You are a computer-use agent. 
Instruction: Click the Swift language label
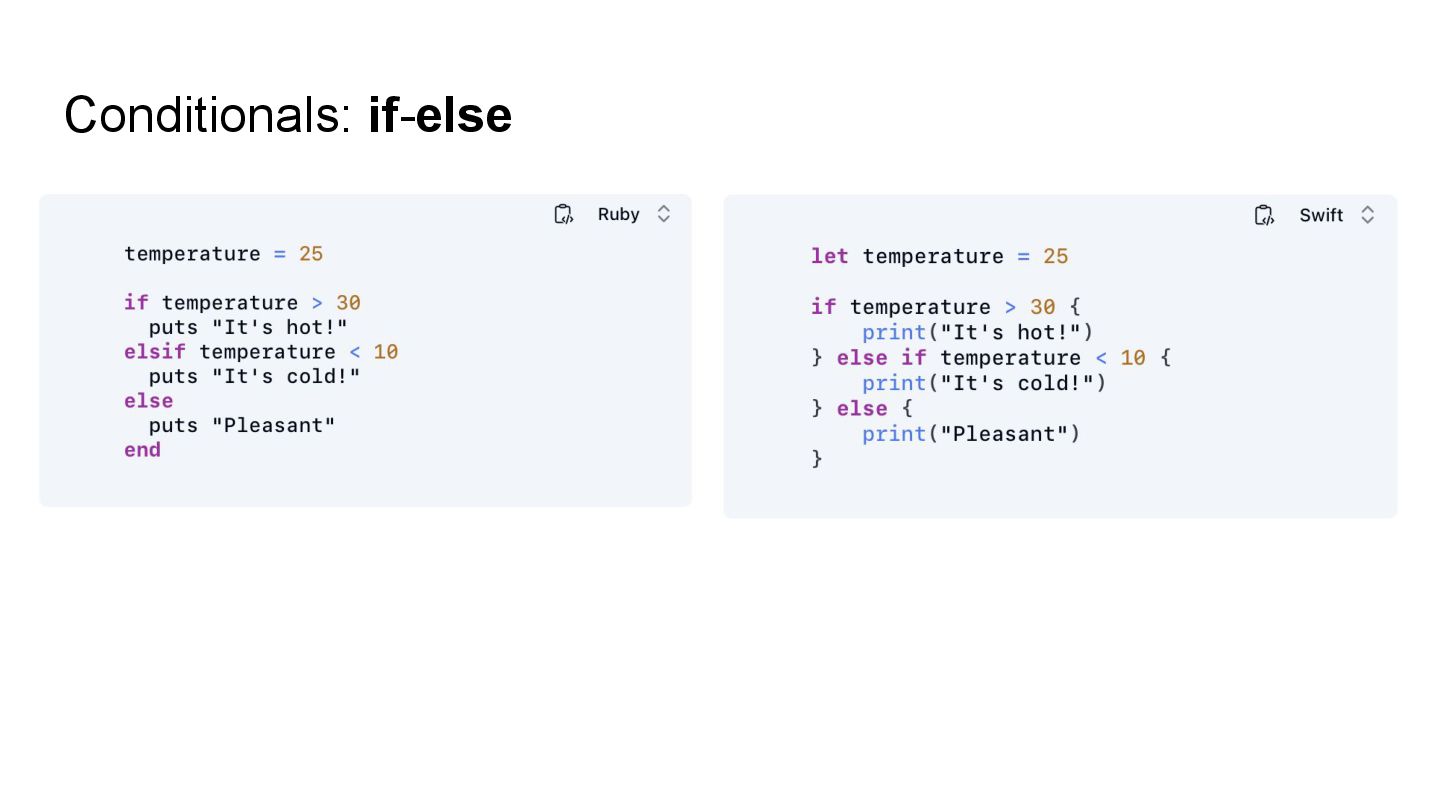(x=1321, y=215)
